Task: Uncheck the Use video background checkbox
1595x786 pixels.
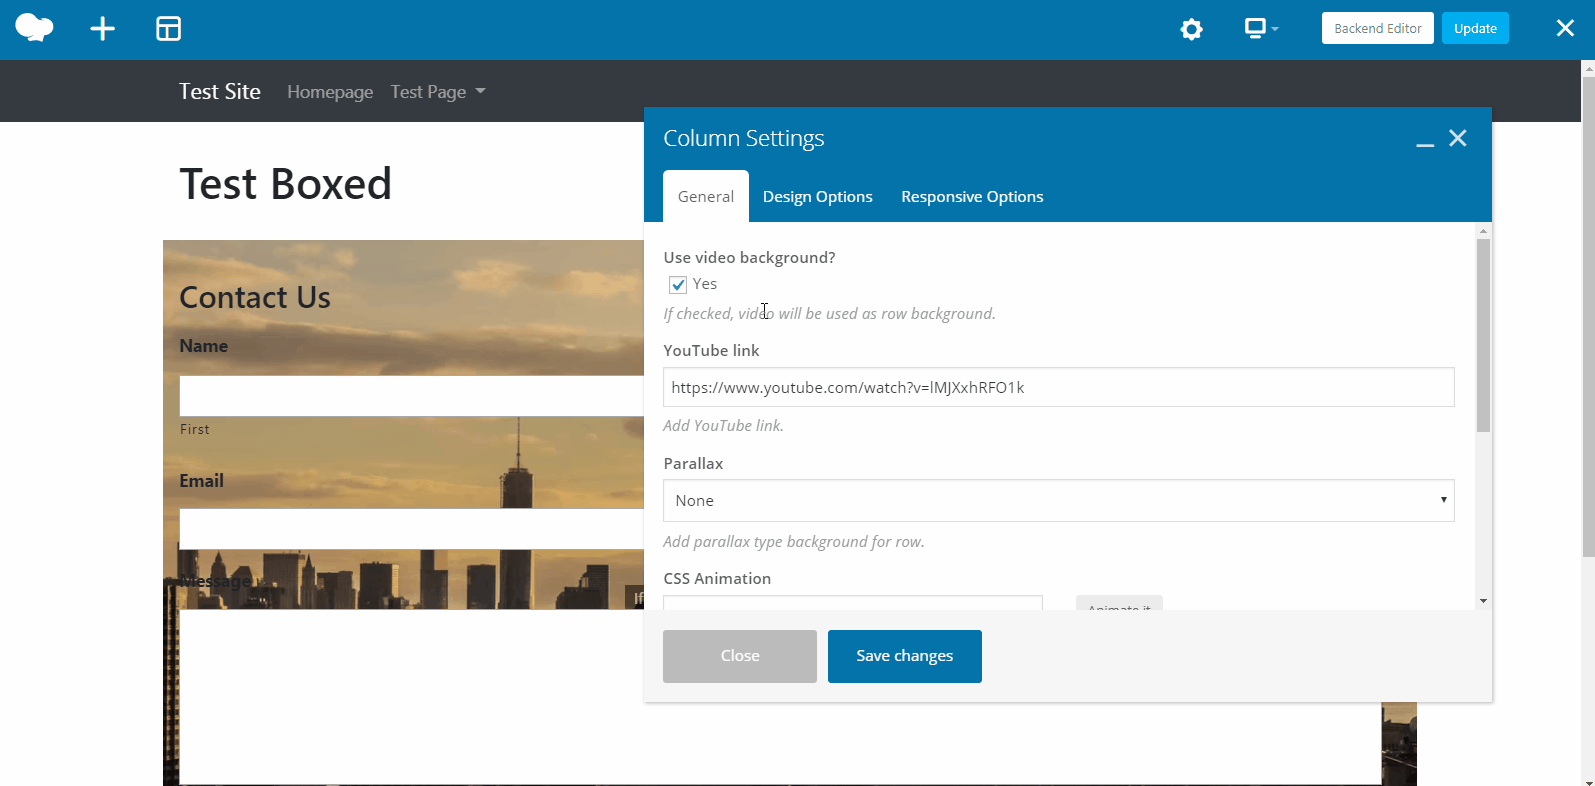Action: [678, 285]
